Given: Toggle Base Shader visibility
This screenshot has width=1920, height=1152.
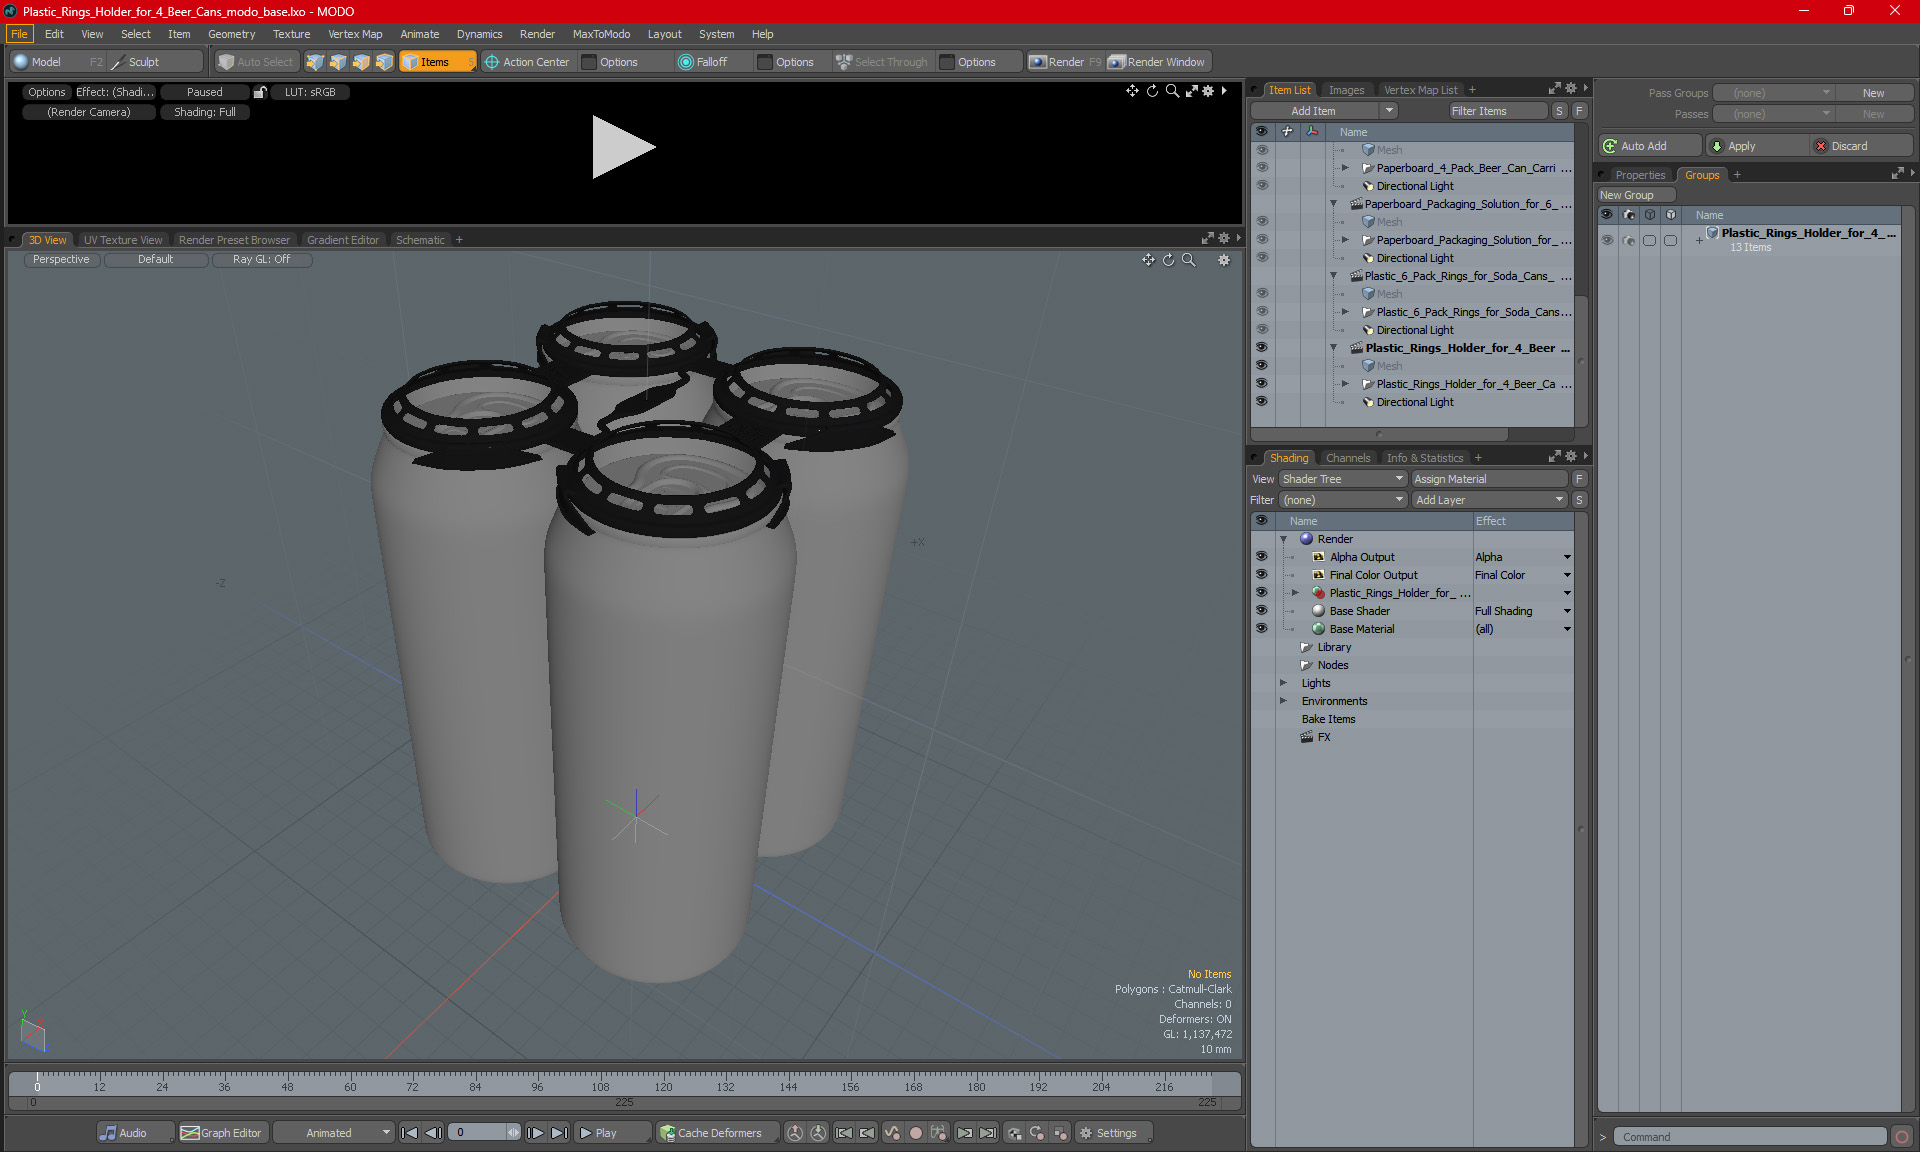Looking at the screenshot, I should [x=1261, y=610].
